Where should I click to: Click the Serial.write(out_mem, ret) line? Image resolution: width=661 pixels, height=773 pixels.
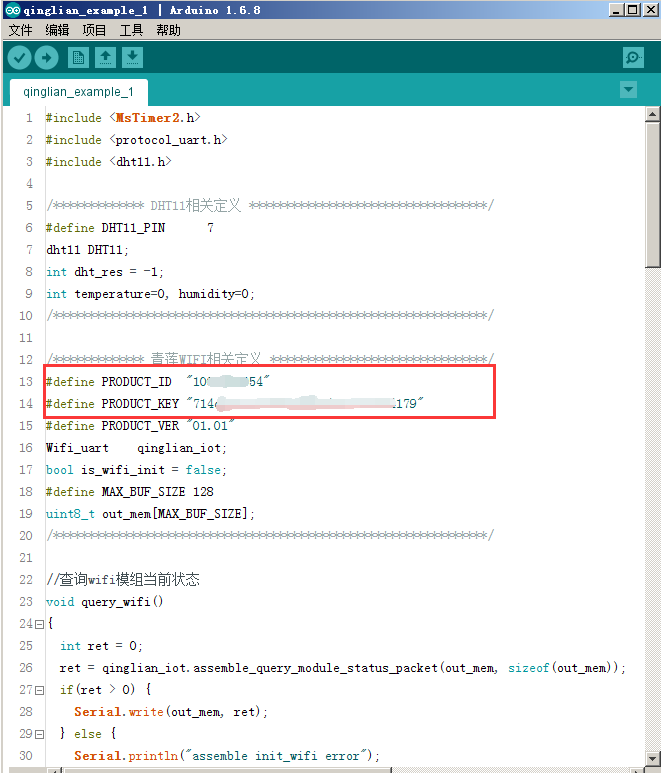tap(171, 712)
